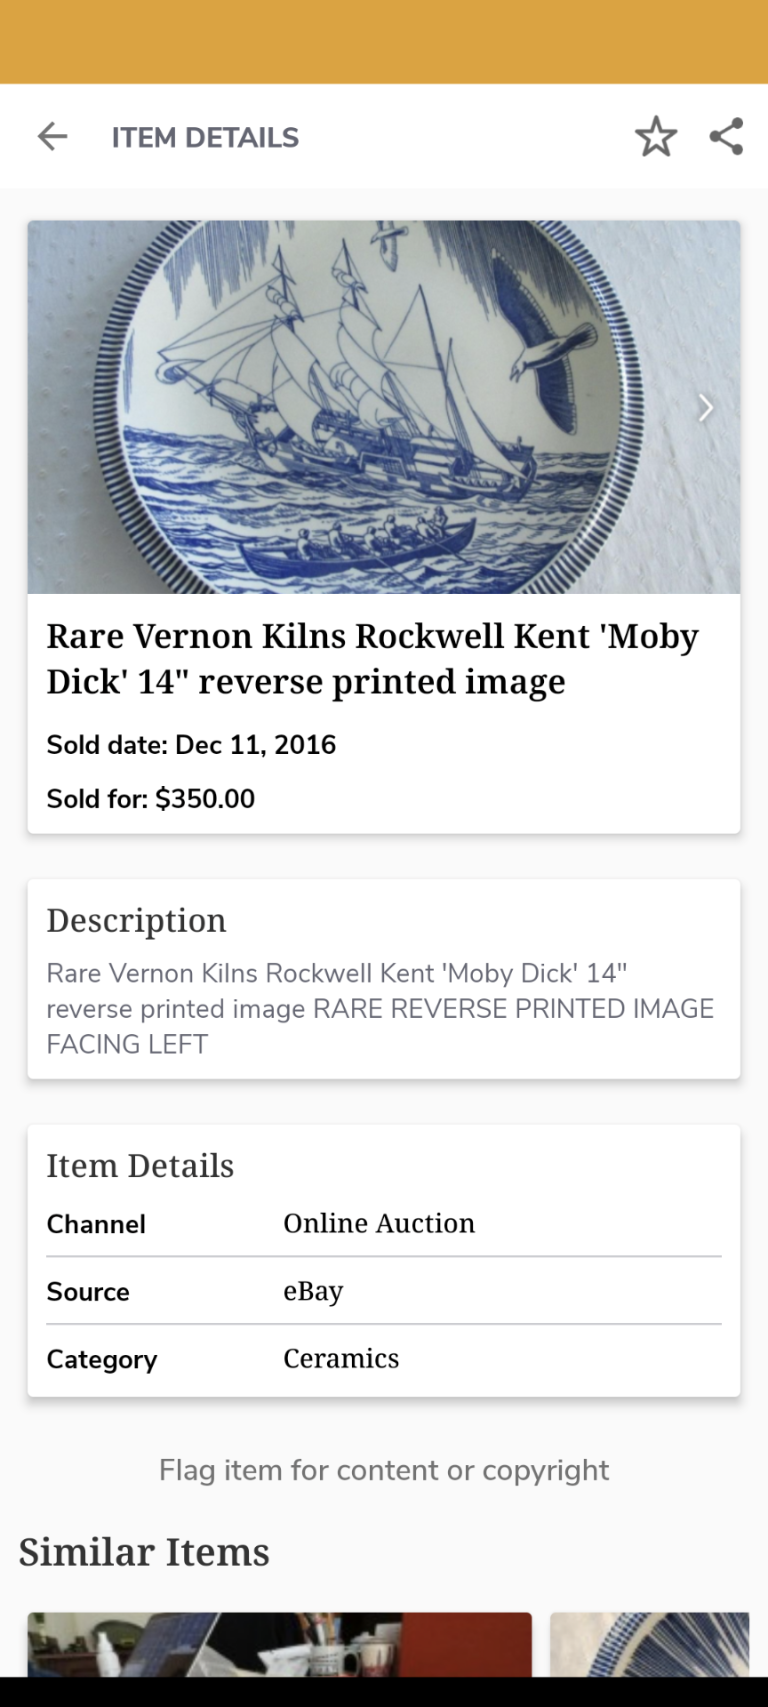768x1707 pixels.
Task: Tap the Similar Items heading
Action: coord(144,1552)
